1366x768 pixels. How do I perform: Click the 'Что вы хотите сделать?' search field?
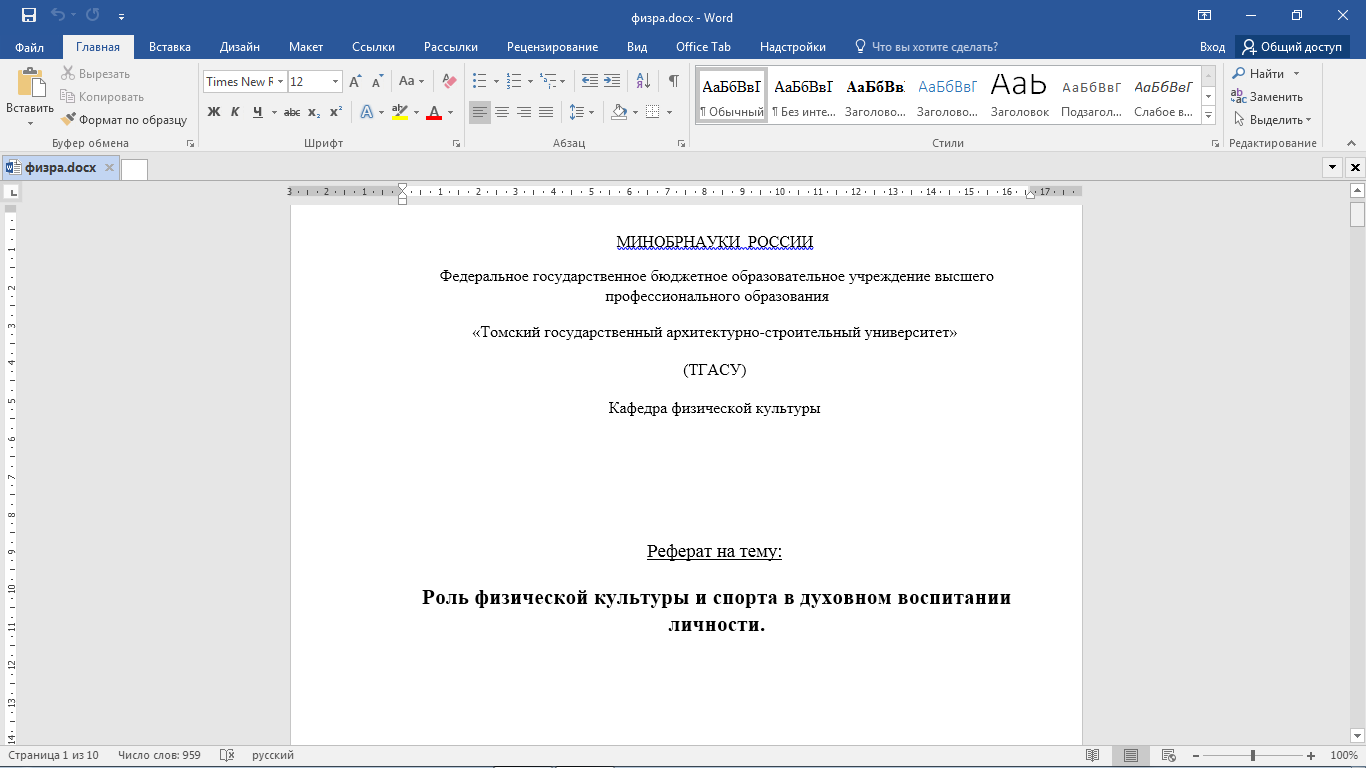pyautogui.click(x=934, y=47)
